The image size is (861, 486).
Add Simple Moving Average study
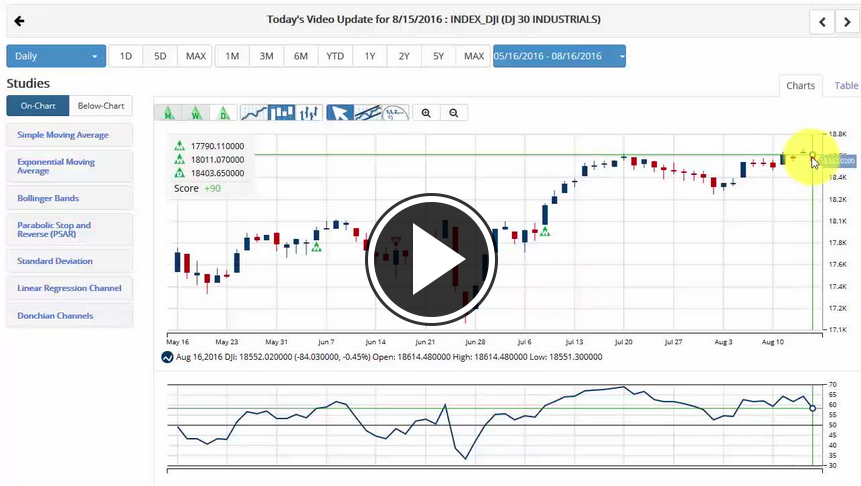pyautogui.click(x=70, y=135)
